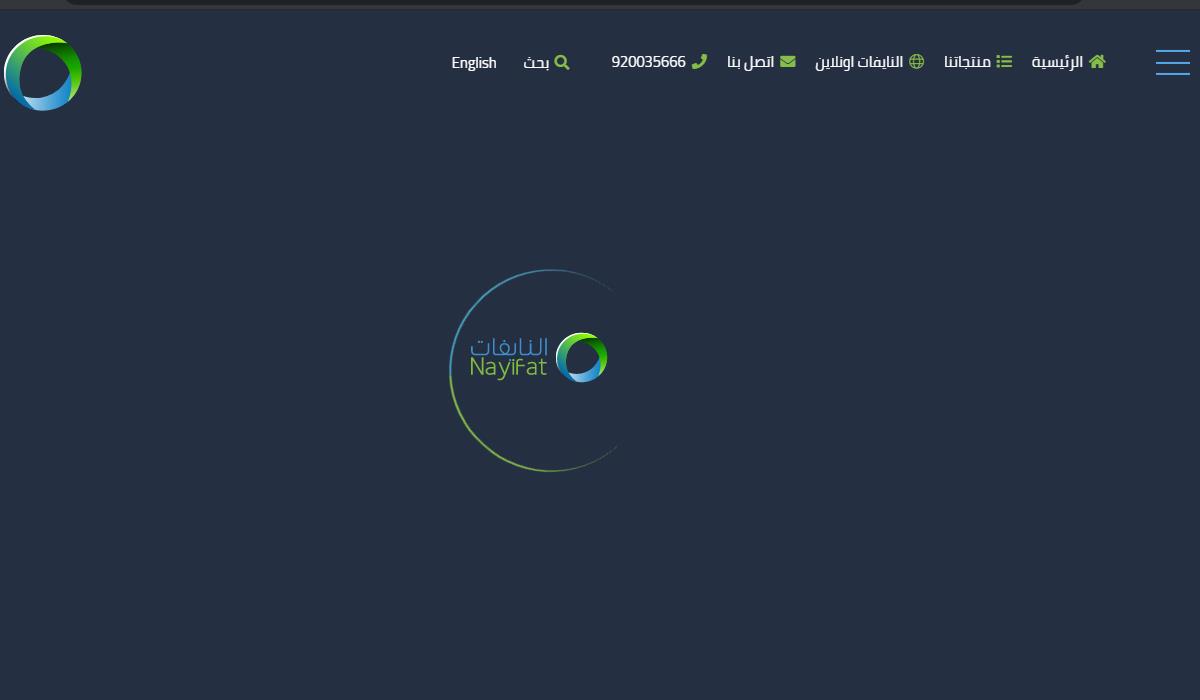Viewport: 1200px width, 700px height.
Task: Click the home icon beside الرئيسية
Action: pos(1097,61)
